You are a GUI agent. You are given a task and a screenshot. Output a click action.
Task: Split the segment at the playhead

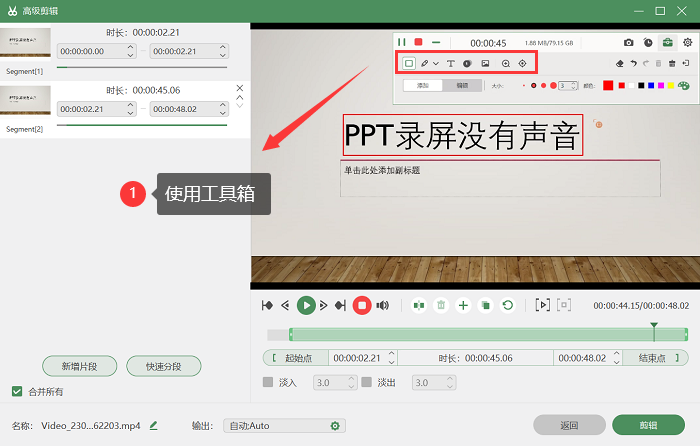tap(419, 305)
